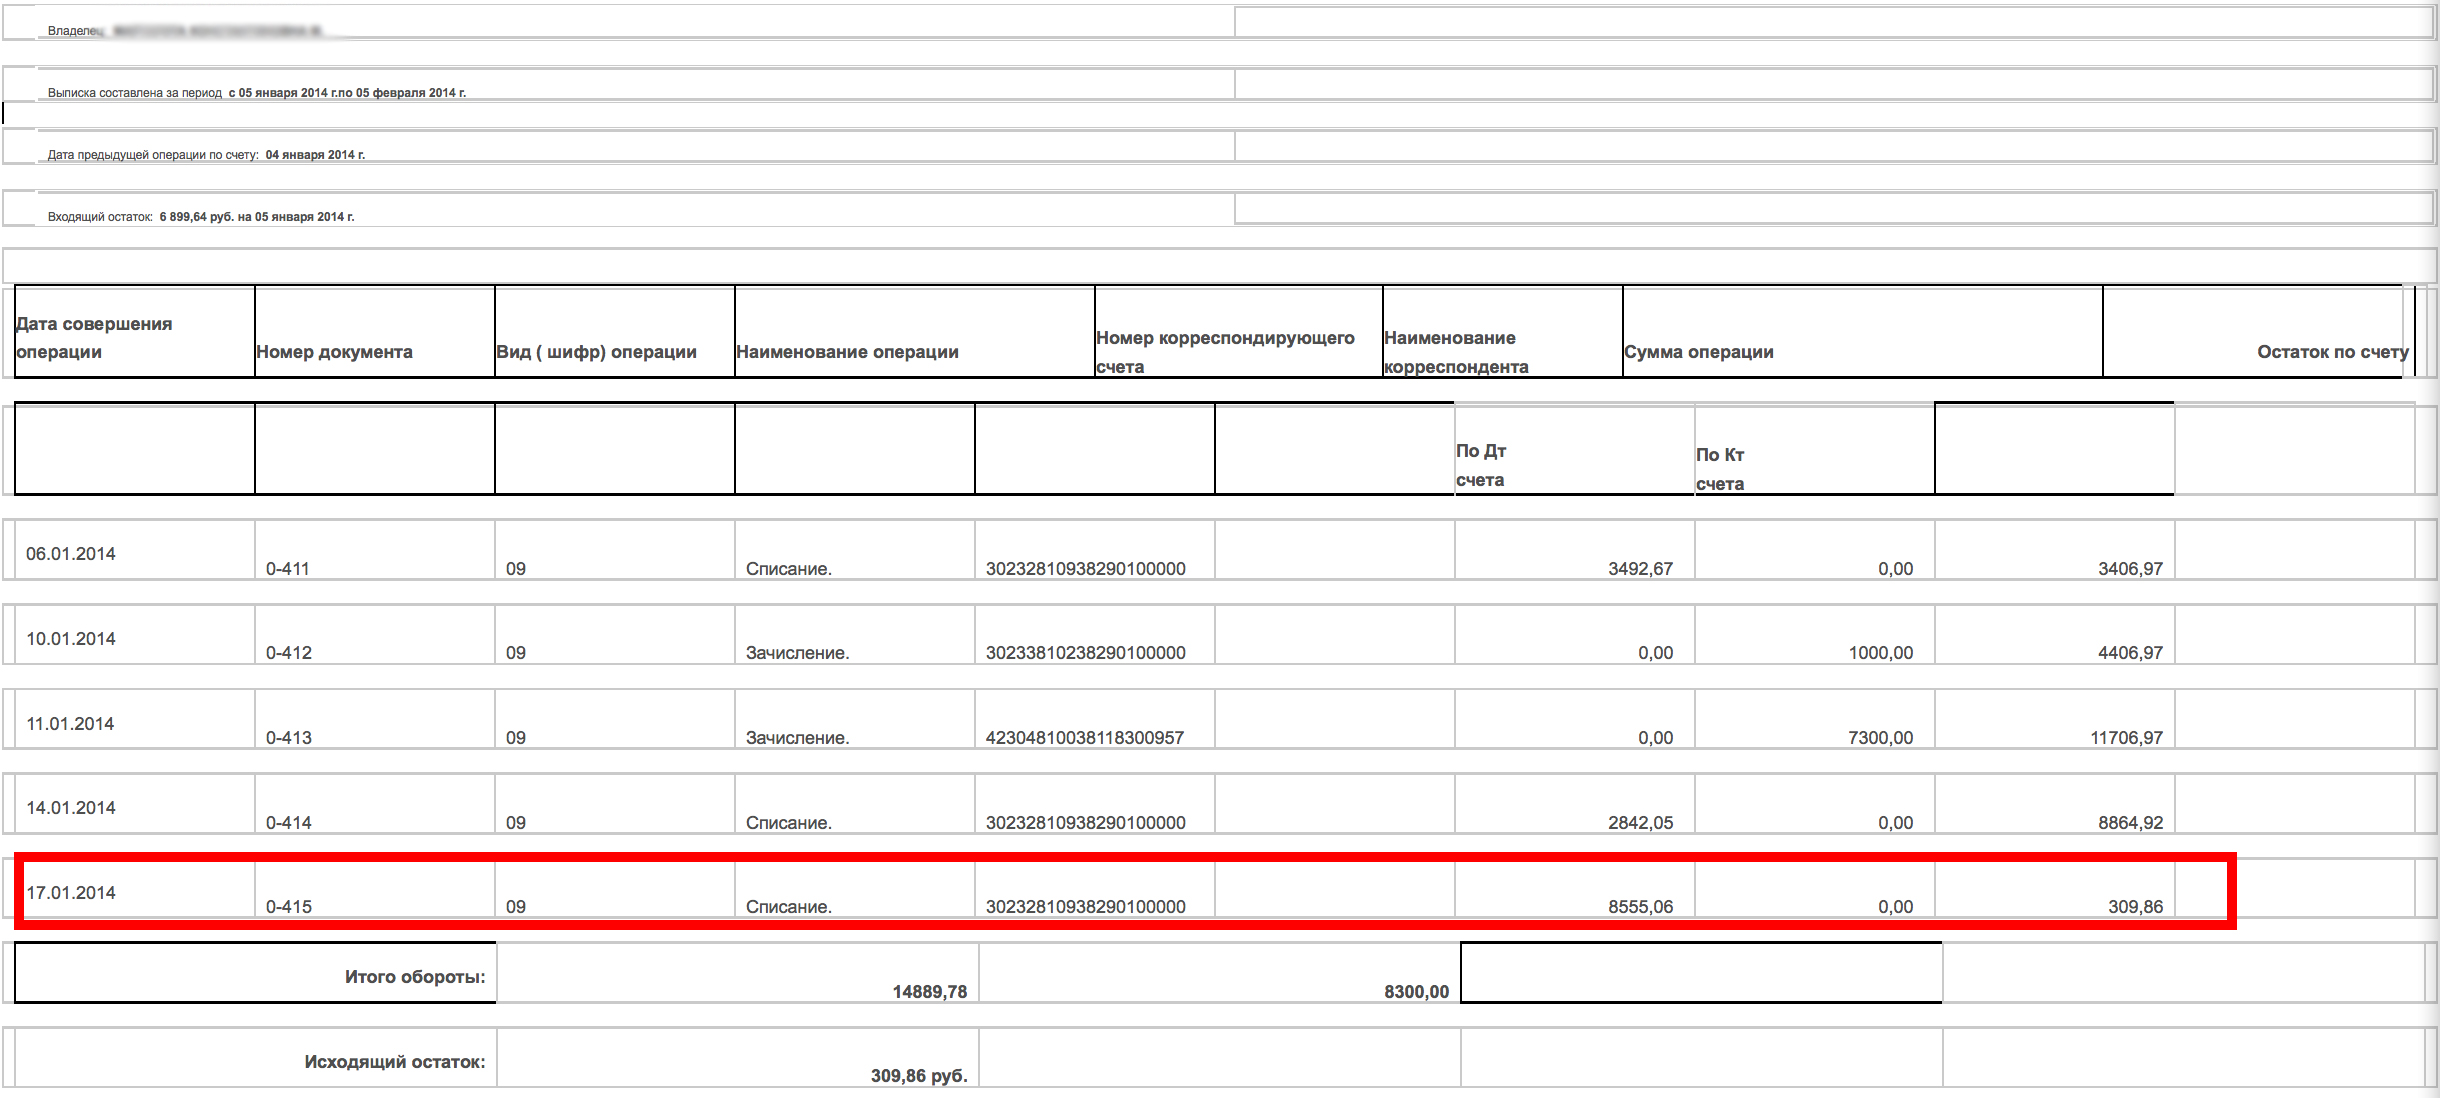Click debit amount 8555,06

coord(1640,907)
